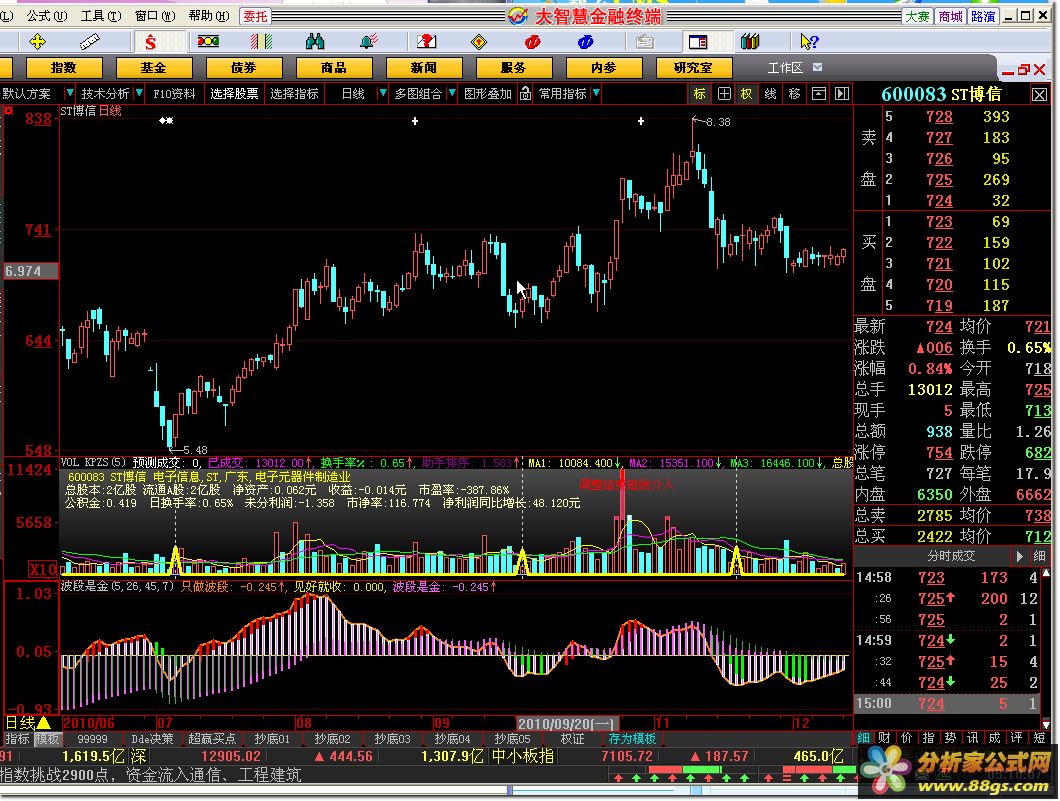Viewport: 1060px width, 801px height.
Task: Click the lock icon beside 图形叠加
Action: [525, 94]
